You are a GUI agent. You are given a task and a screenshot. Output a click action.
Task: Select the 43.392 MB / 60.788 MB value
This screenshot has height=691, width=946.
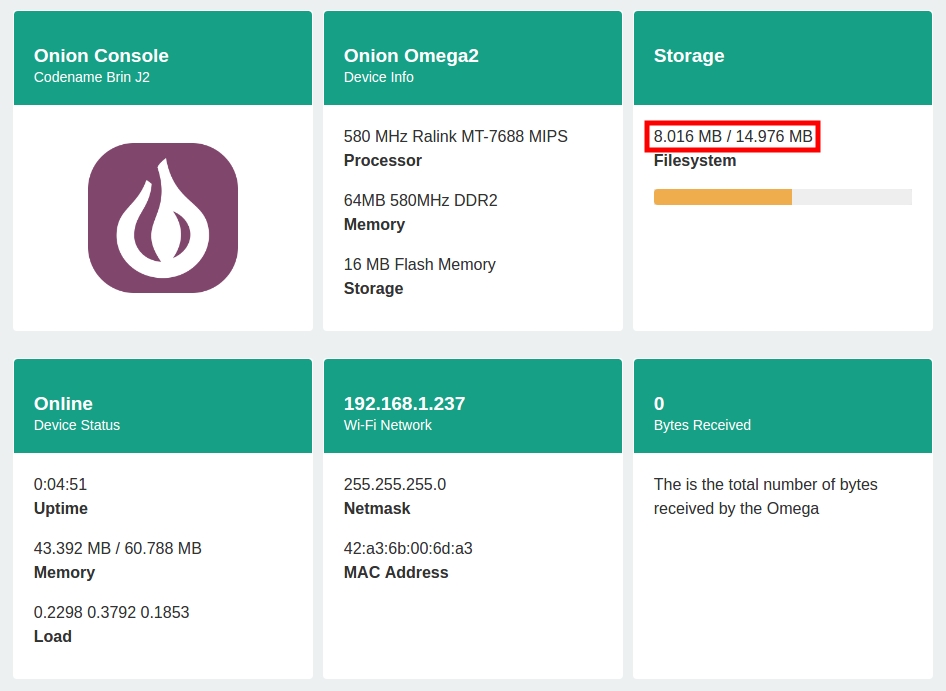[118, 548]
